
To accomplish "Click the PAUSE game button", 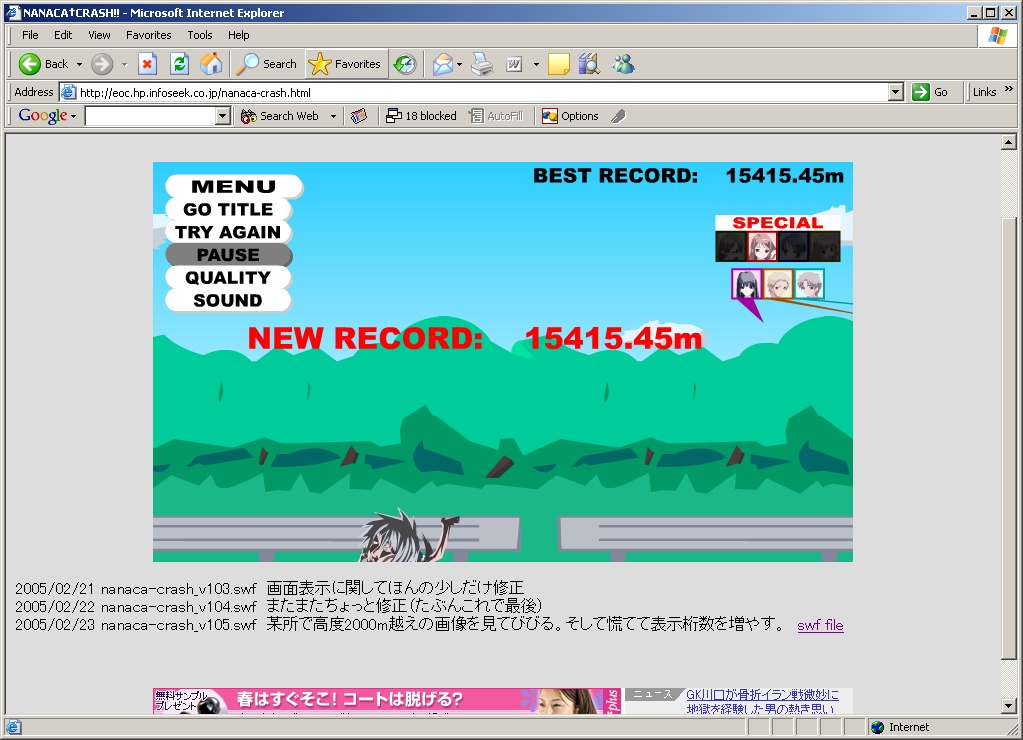I will coord(228,254).
